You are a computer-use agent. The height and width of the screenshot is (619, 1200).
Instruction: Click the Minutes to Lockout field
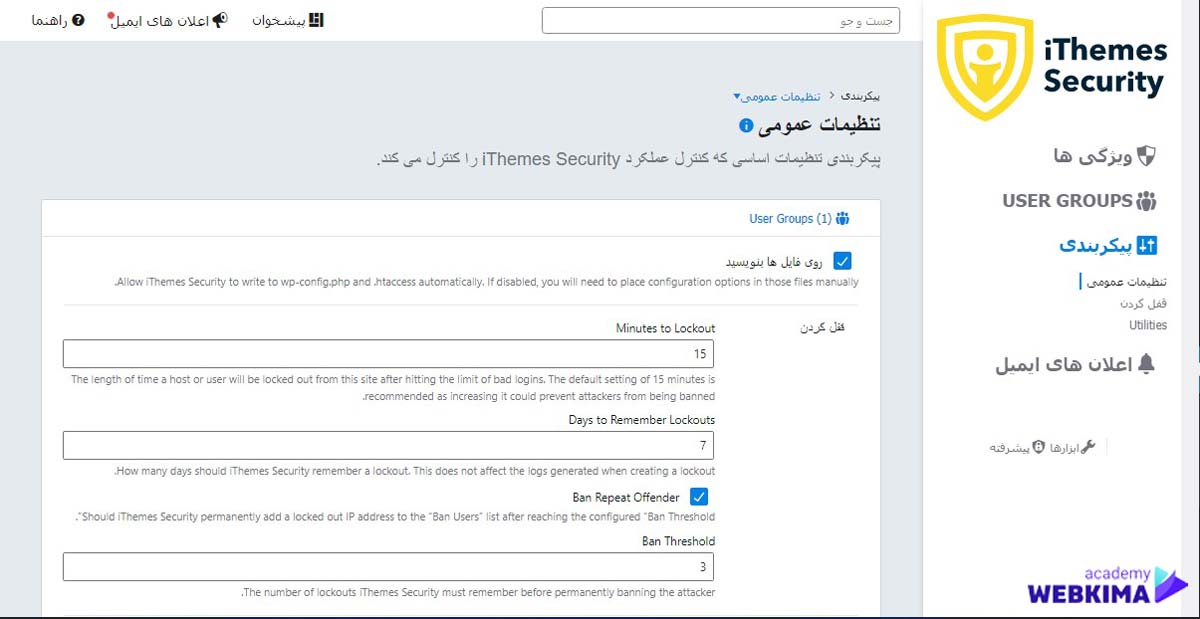coord(388,354)
